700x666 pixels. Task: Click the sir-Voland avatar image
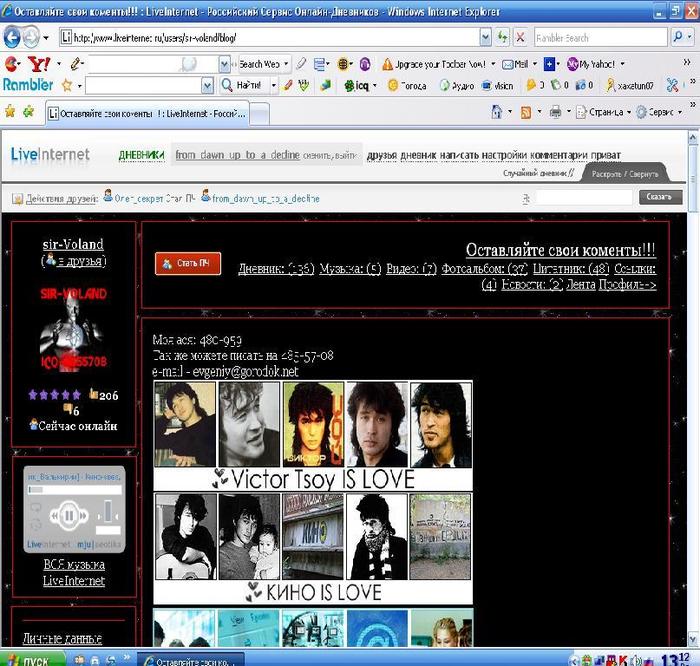tap(73, 328)
